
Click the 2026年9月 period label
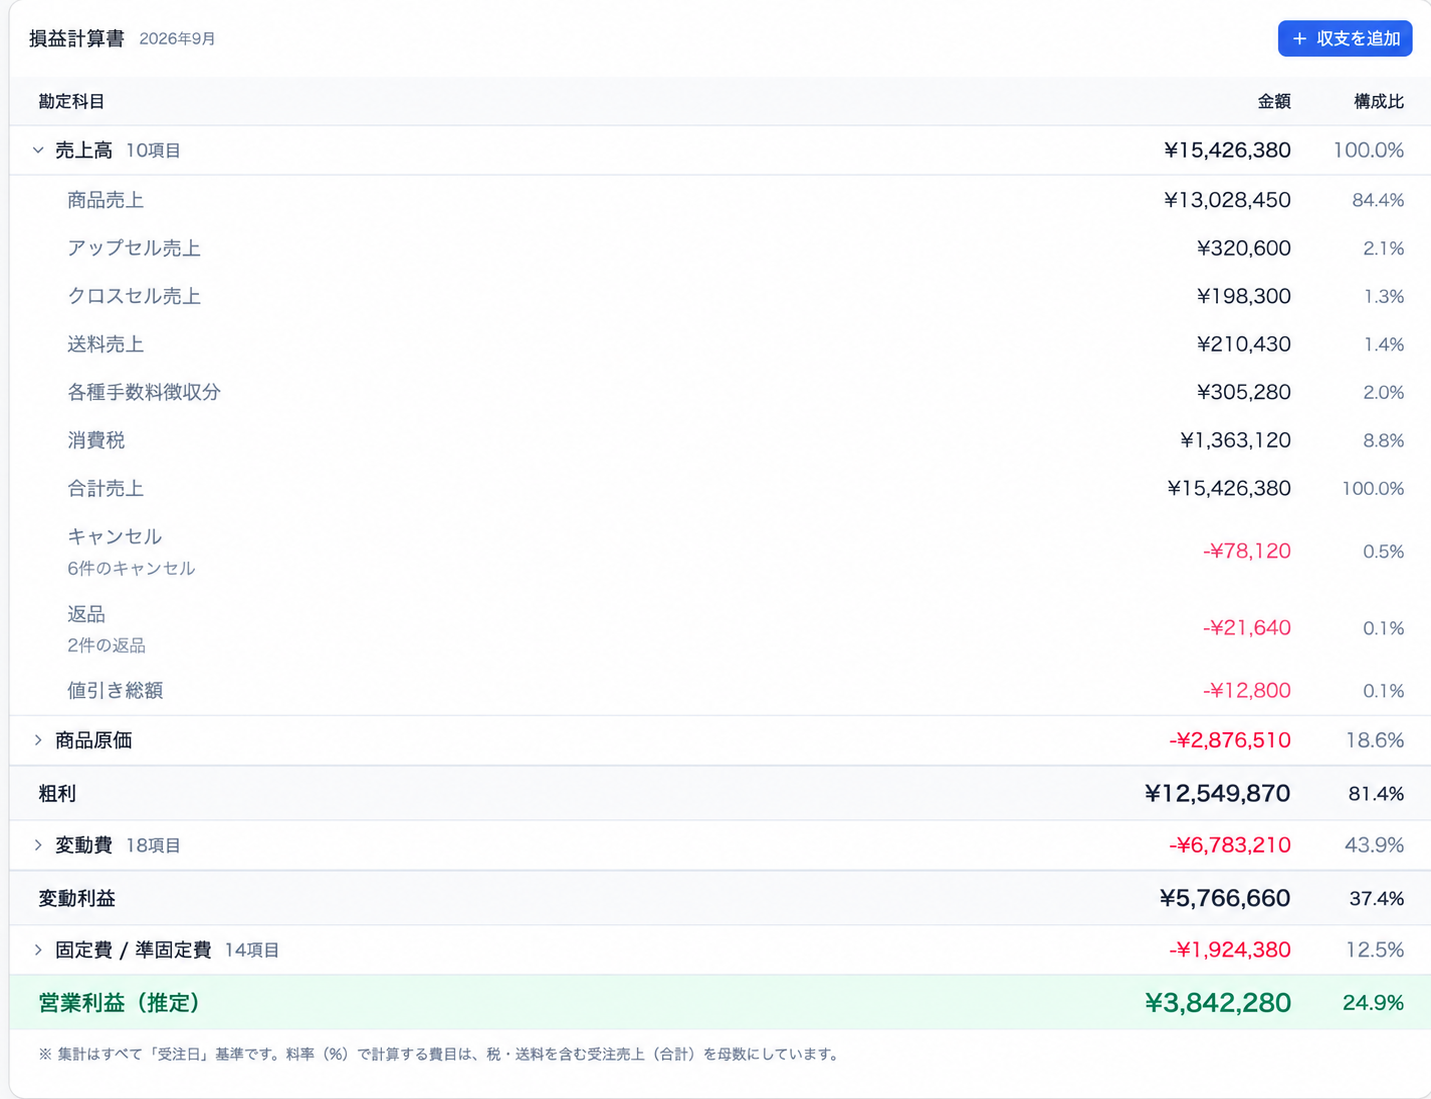click(x=177, y=38)
